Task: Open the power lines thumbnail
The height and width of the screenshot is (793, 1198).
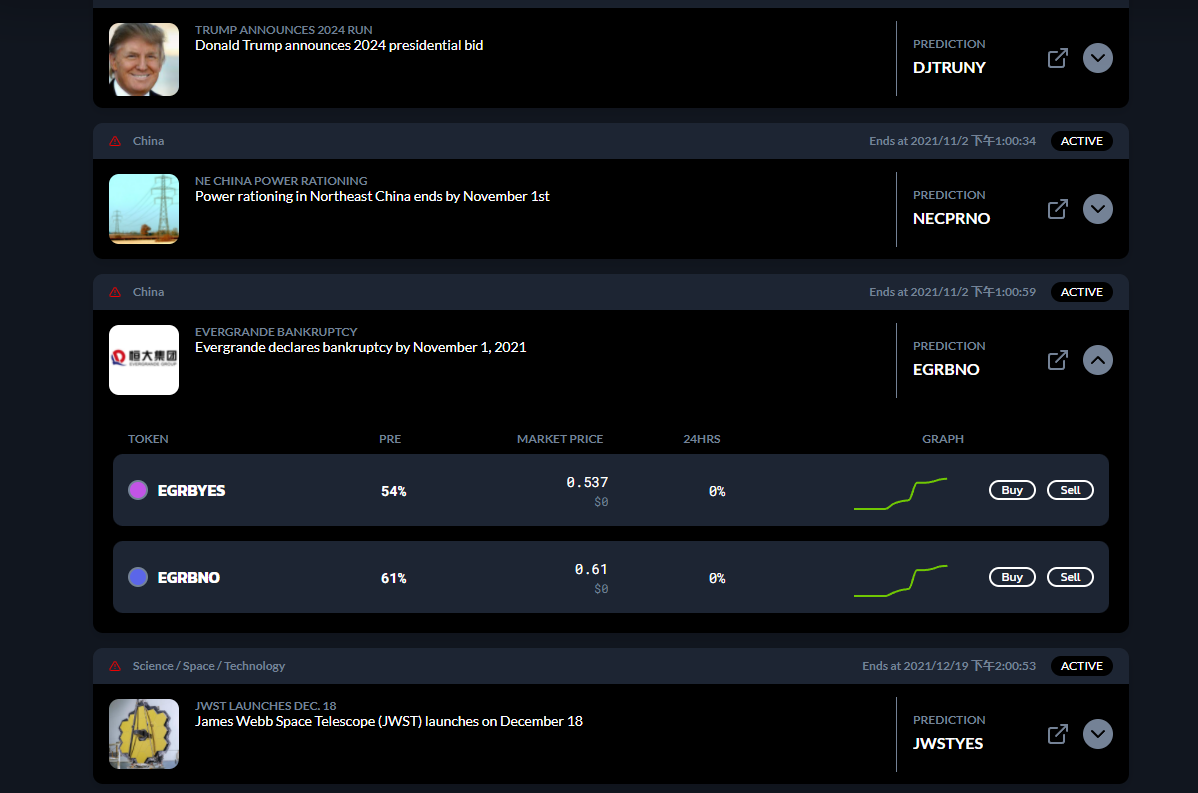Action: (x=144, y=209)
